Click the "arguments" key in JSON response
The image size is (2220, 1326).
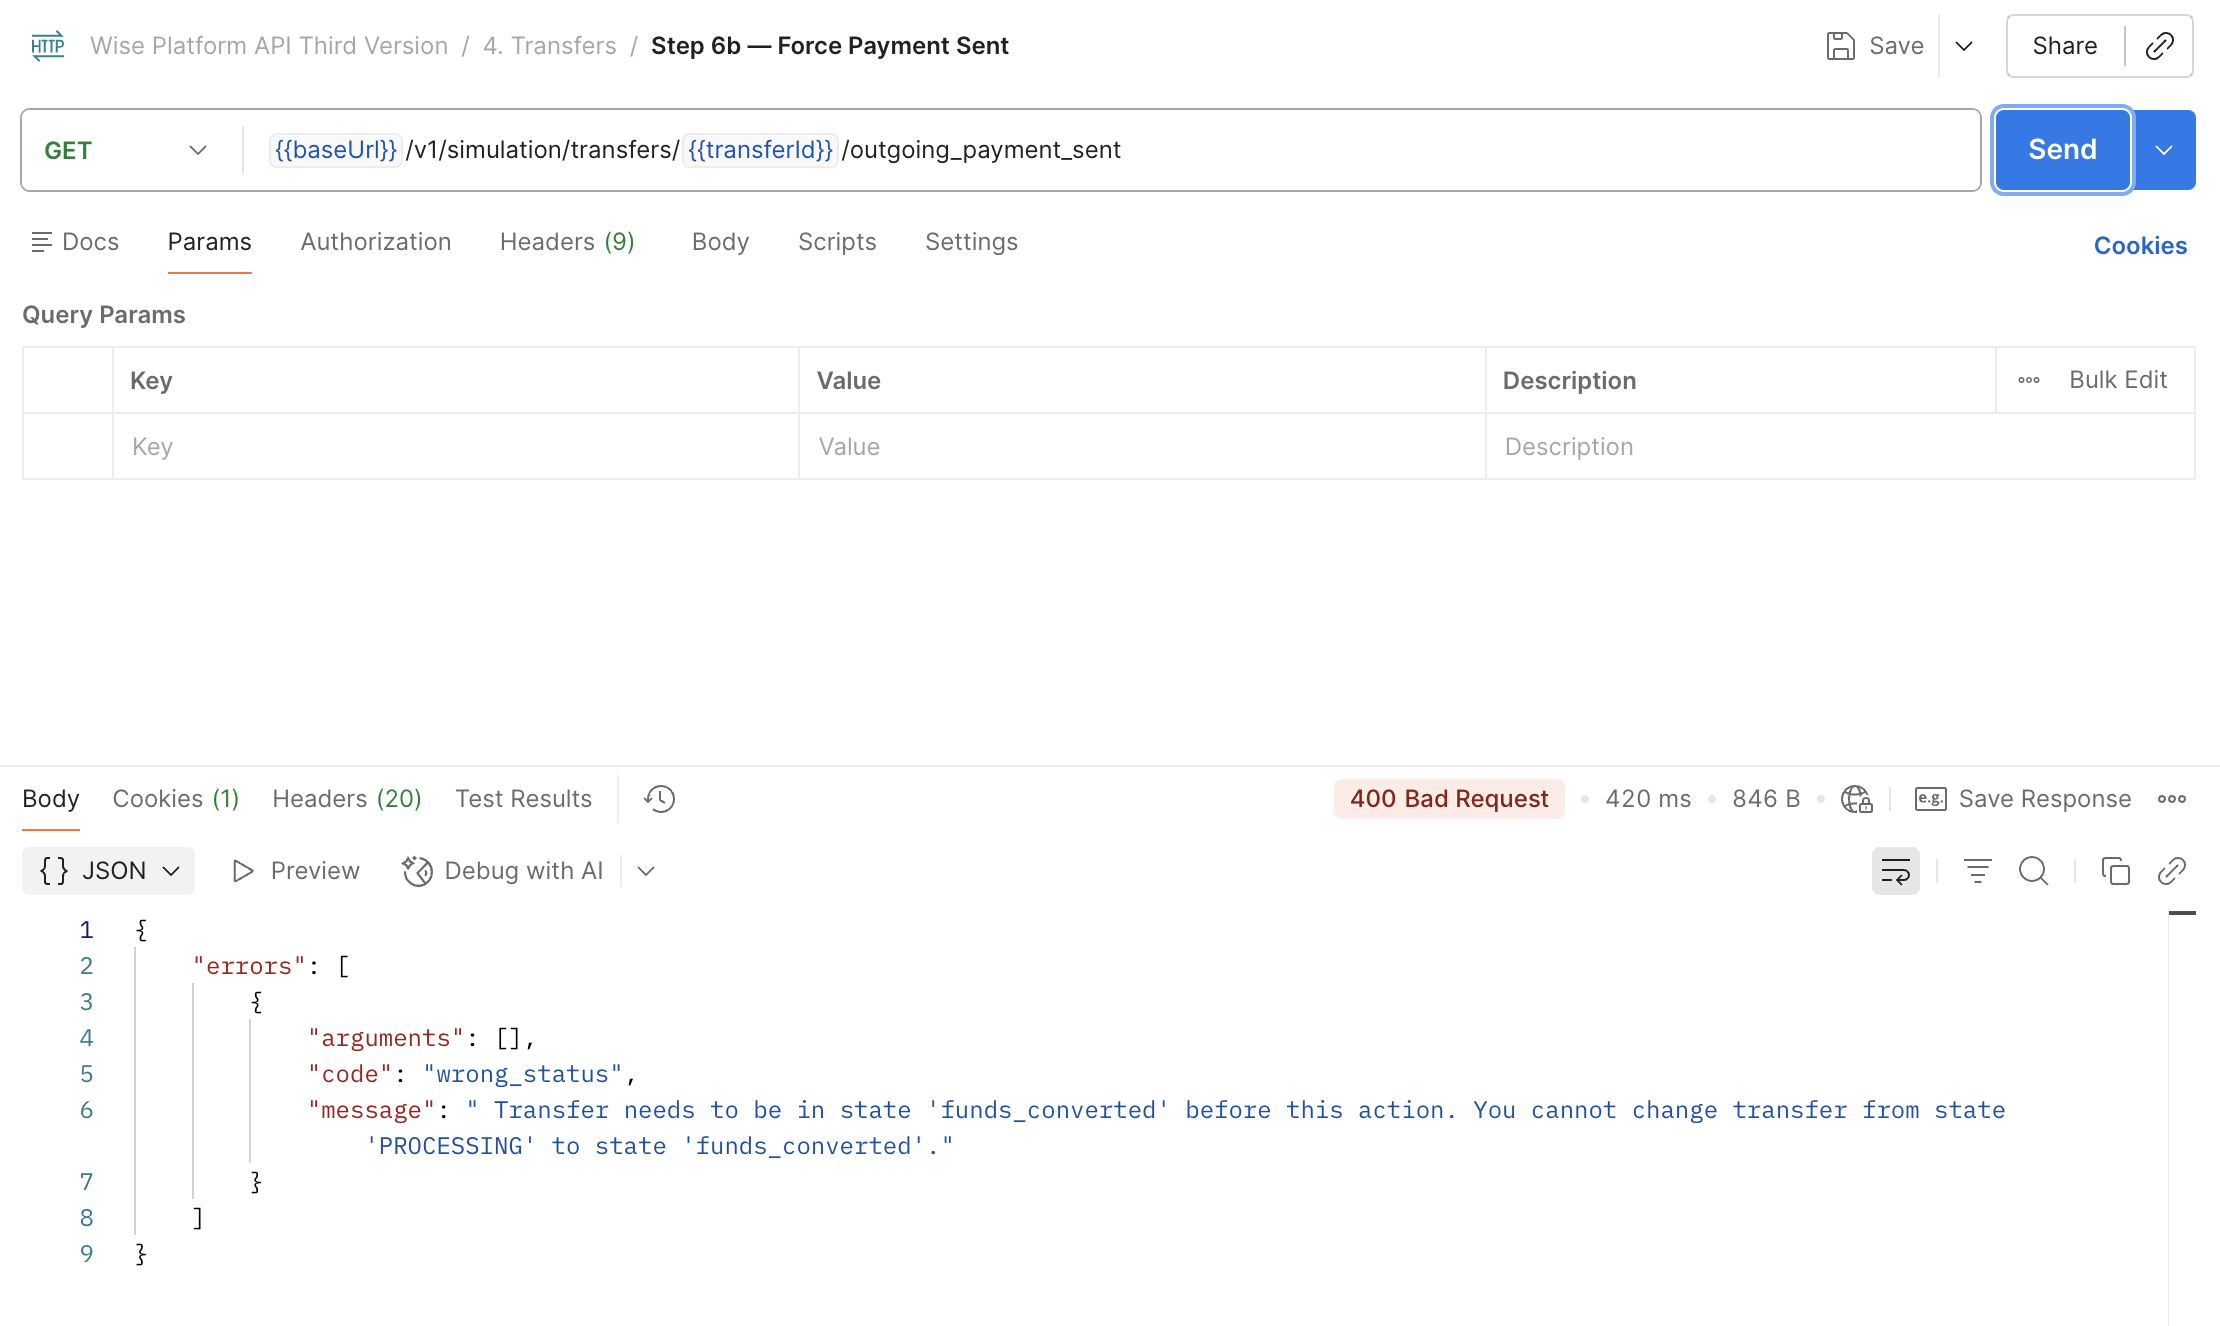pos(386,1038)
